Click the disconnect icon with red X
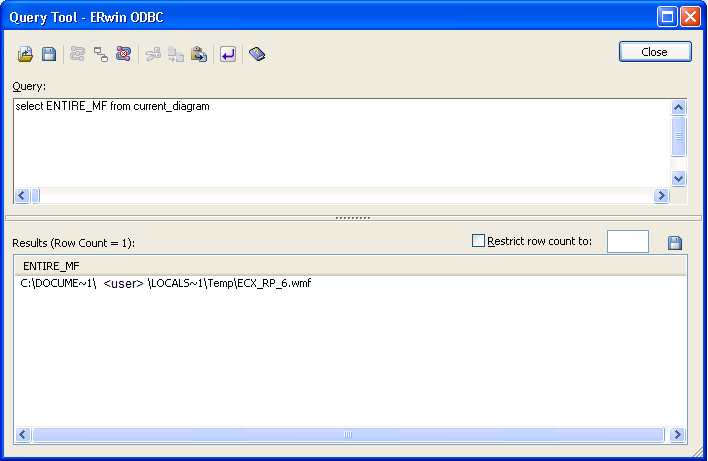Image resolution: width=708 pixels, height=461 pixels. (x=123, y=54)
